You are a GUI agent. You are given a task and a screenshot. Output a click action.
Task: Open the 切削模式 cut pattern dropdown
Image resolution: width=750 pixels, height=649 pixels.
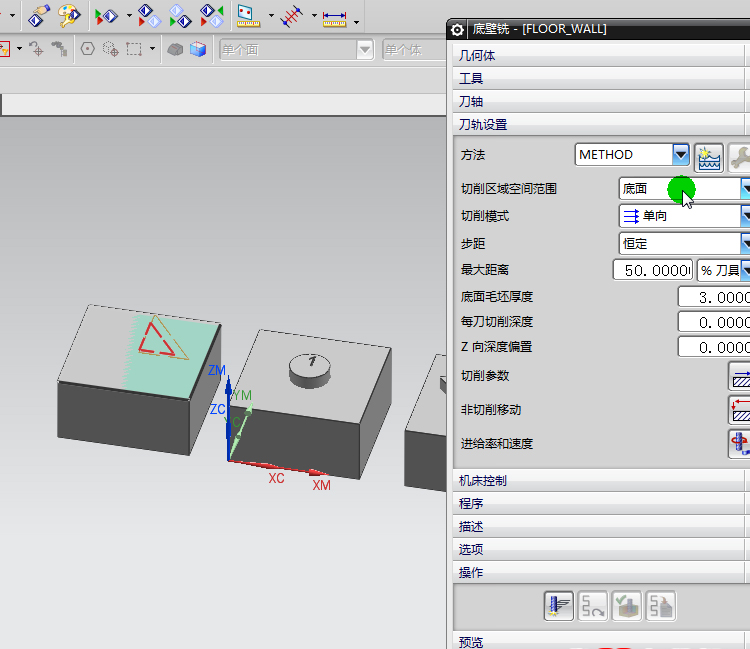(x=745, y=216)
